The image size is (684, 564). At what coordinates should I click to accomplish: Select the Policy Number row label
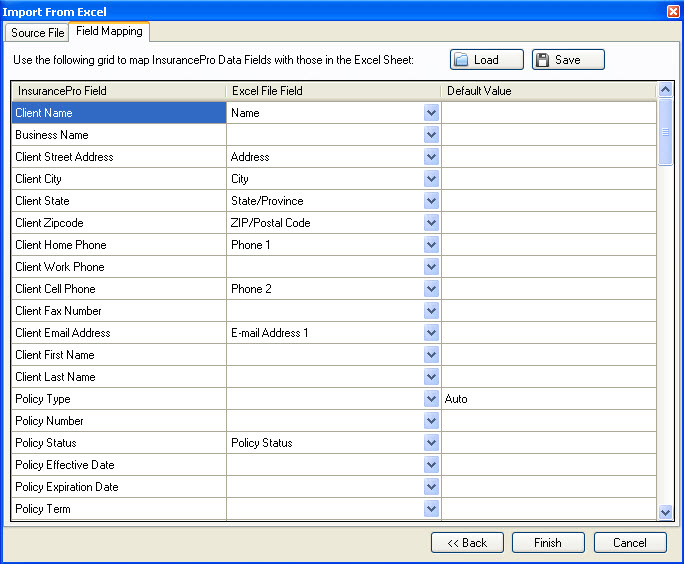point(119,420)
